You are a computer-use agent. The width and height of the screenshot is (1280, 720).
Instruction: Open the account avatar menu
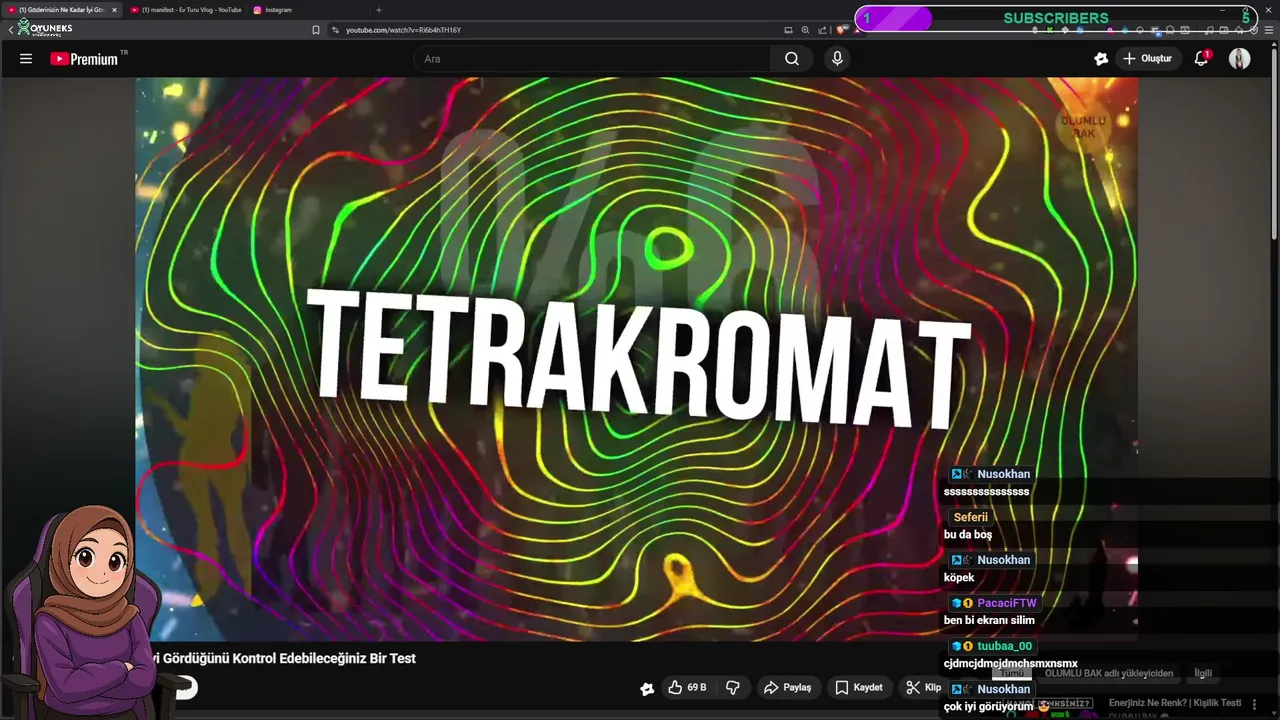coord(1240,59)
